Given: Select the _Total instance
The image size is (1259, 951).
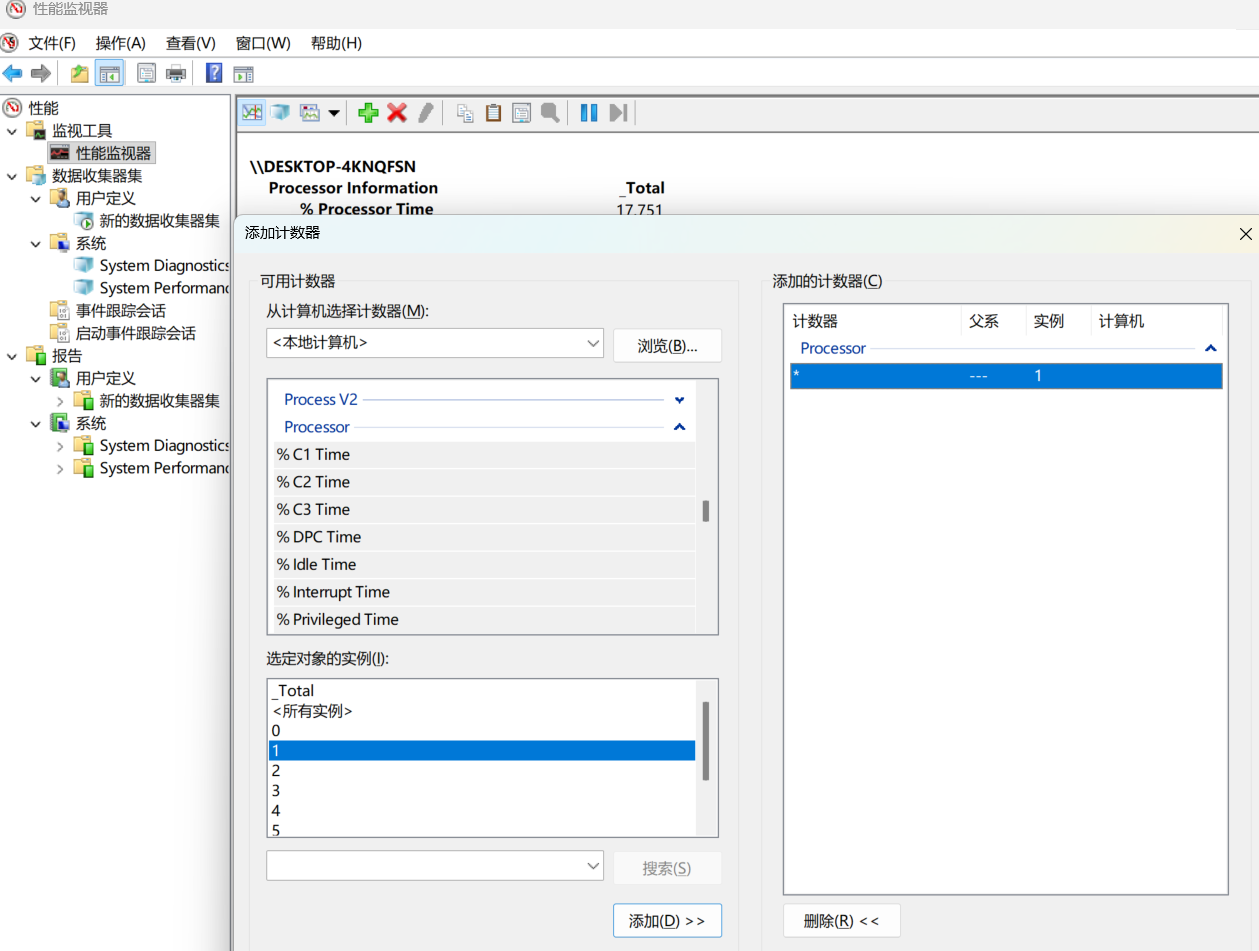Looking at the screenshot, I should [482, 691].
